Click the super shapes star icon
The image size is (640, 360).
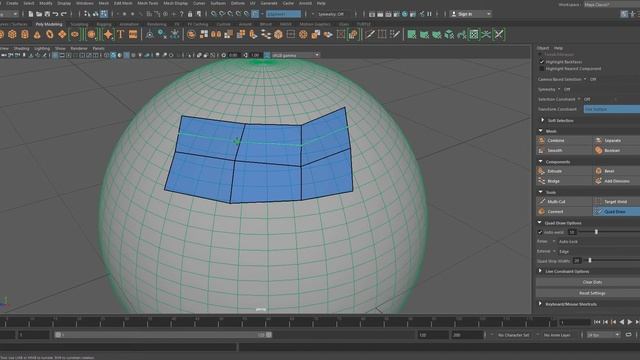click(108, 35)
